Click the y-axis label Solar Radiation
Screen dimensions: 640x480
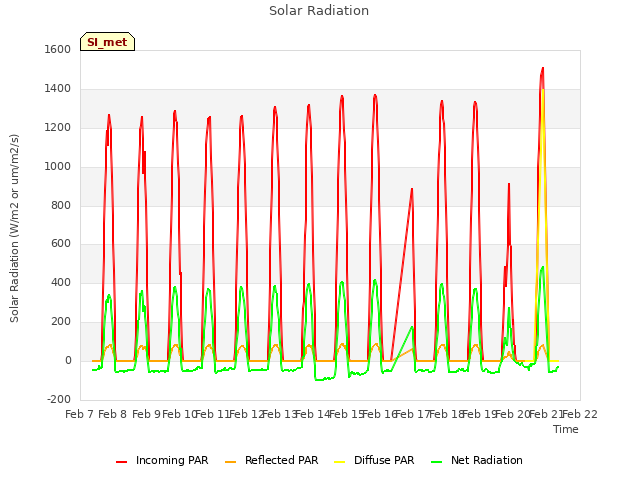tap(14, 228)
